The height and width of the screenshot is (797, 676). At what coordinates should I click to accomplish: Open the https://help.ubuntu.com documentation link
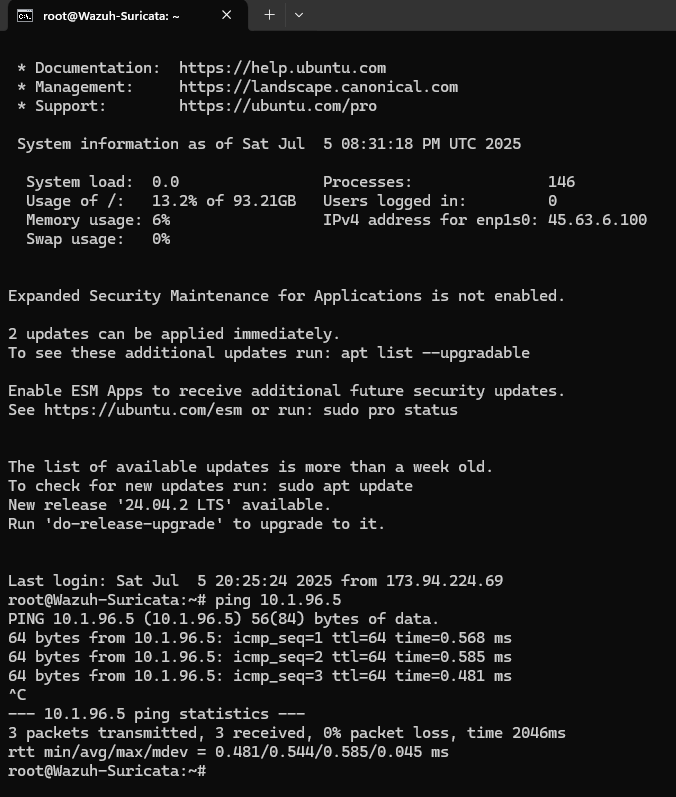point(282,68)
